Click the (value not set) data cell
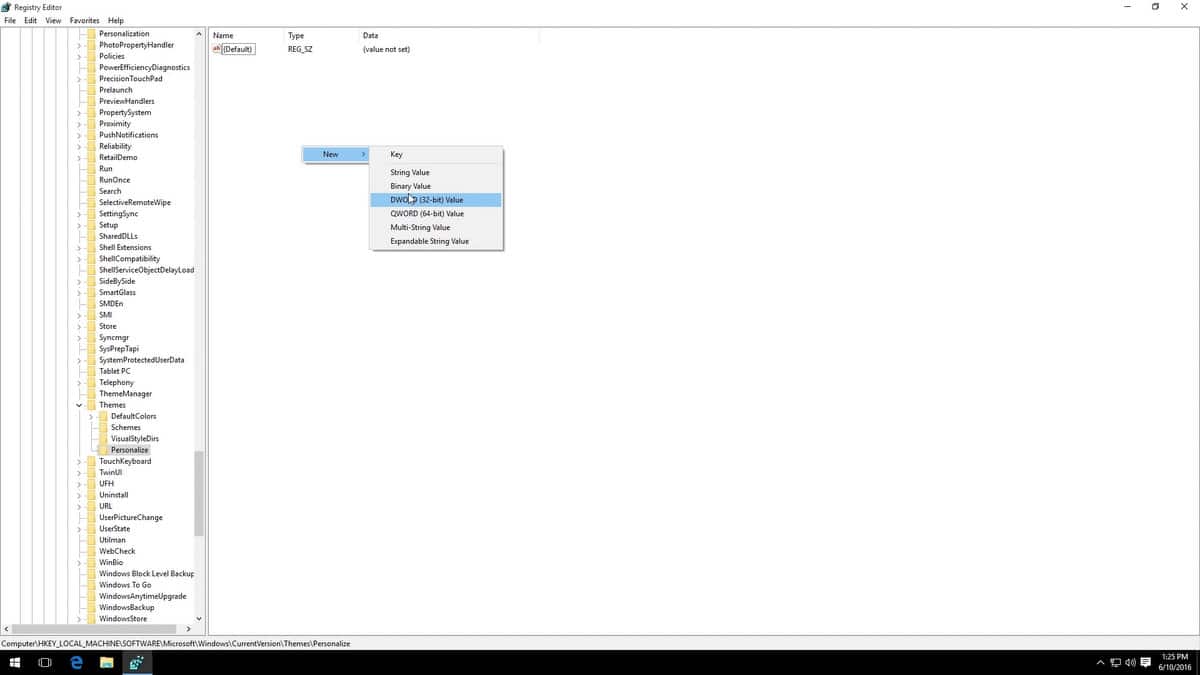The image size is (1200, 675). [386, 49]
